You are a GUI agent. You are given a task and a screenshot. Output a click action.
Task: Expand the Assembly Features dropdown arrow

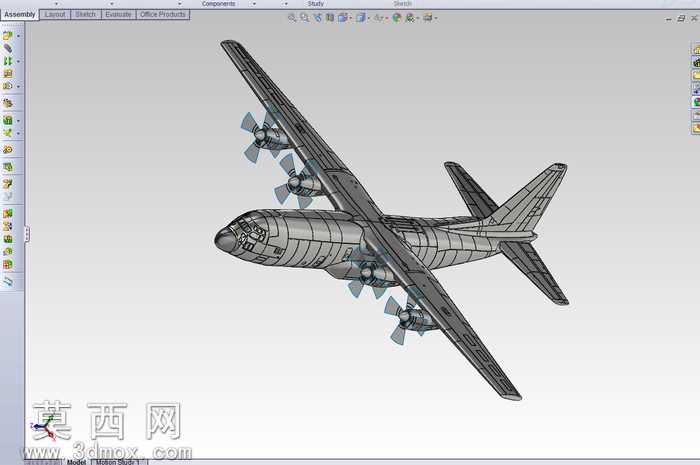tap(18, 120)
